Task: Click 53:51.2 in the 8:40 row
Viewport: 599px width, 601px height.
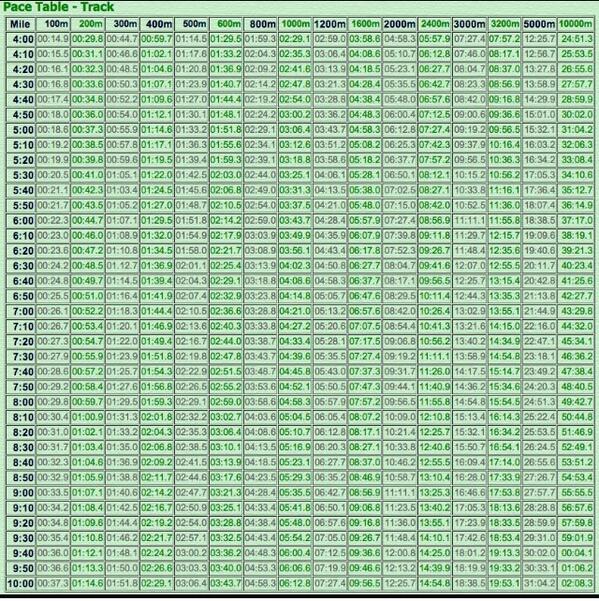Action: click(x=575, y=463)
